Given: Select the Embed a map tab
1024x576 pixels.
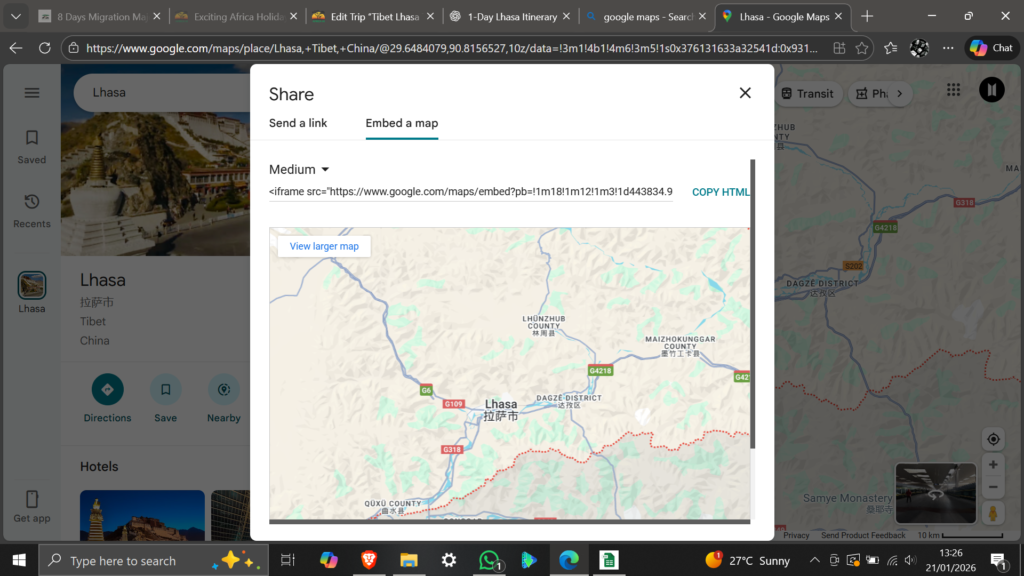Looking at the screenshot, I should (401, 123).
